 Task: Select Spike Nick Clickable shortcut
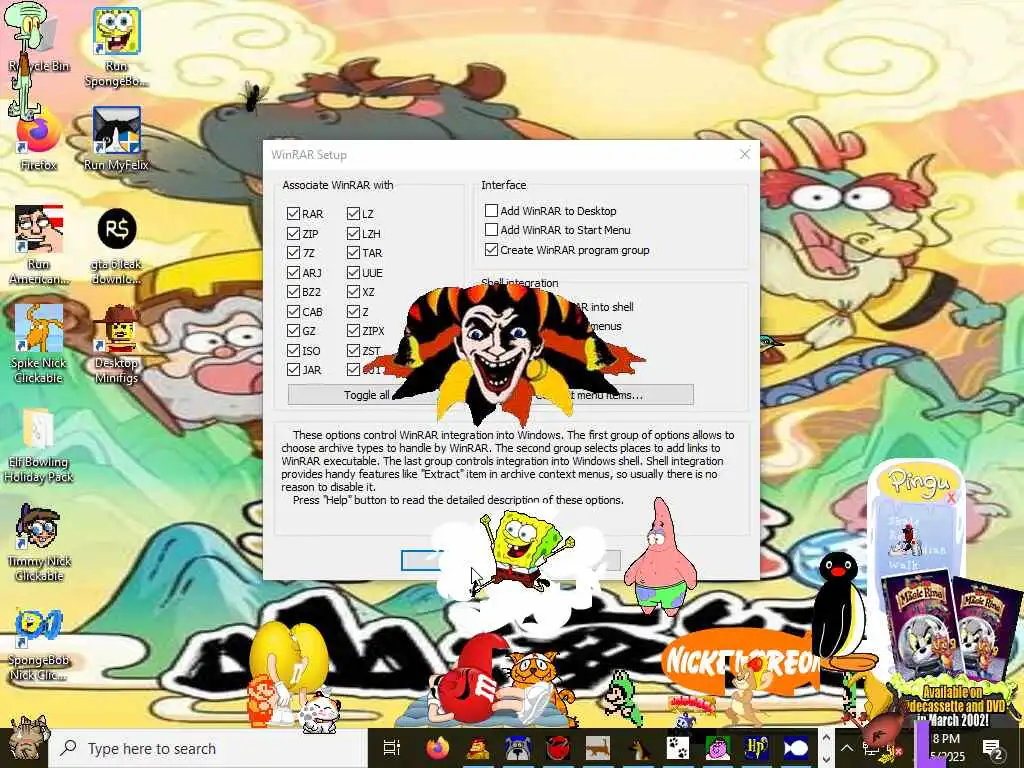38,344
